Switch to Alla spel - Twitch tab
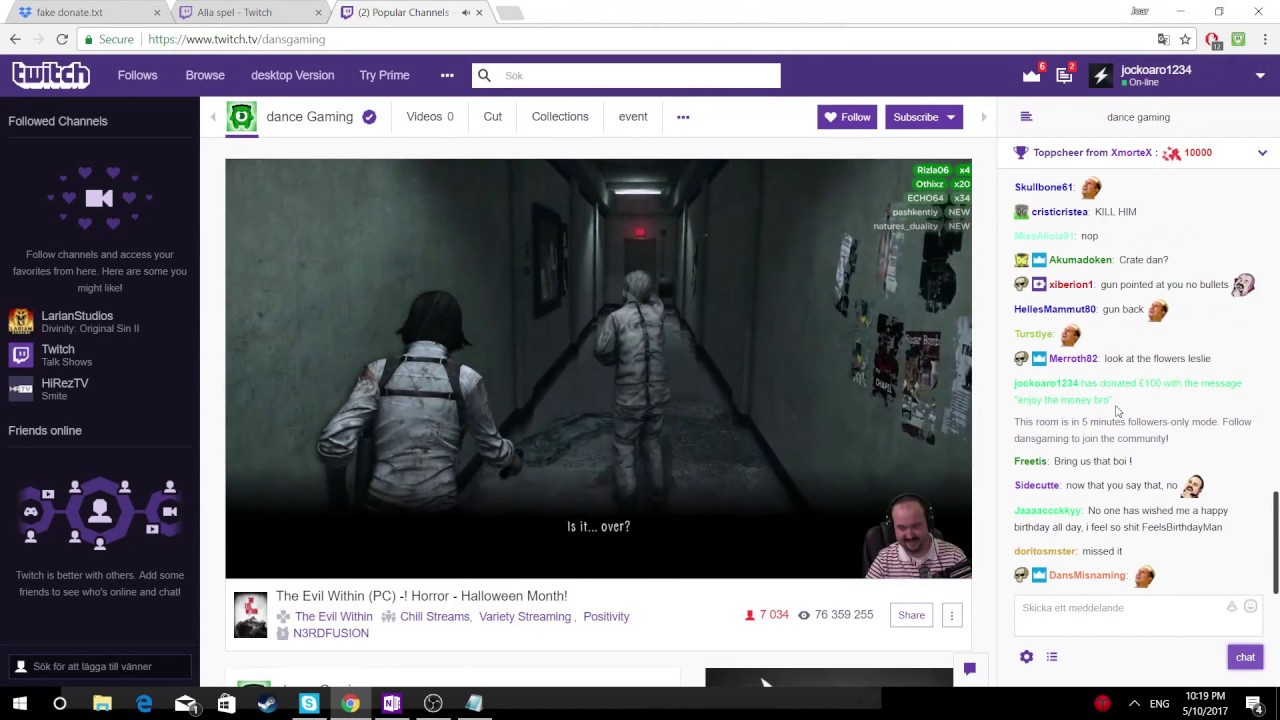The height and width of the screenshot is (720, 1280). click(x=250, y=13)
